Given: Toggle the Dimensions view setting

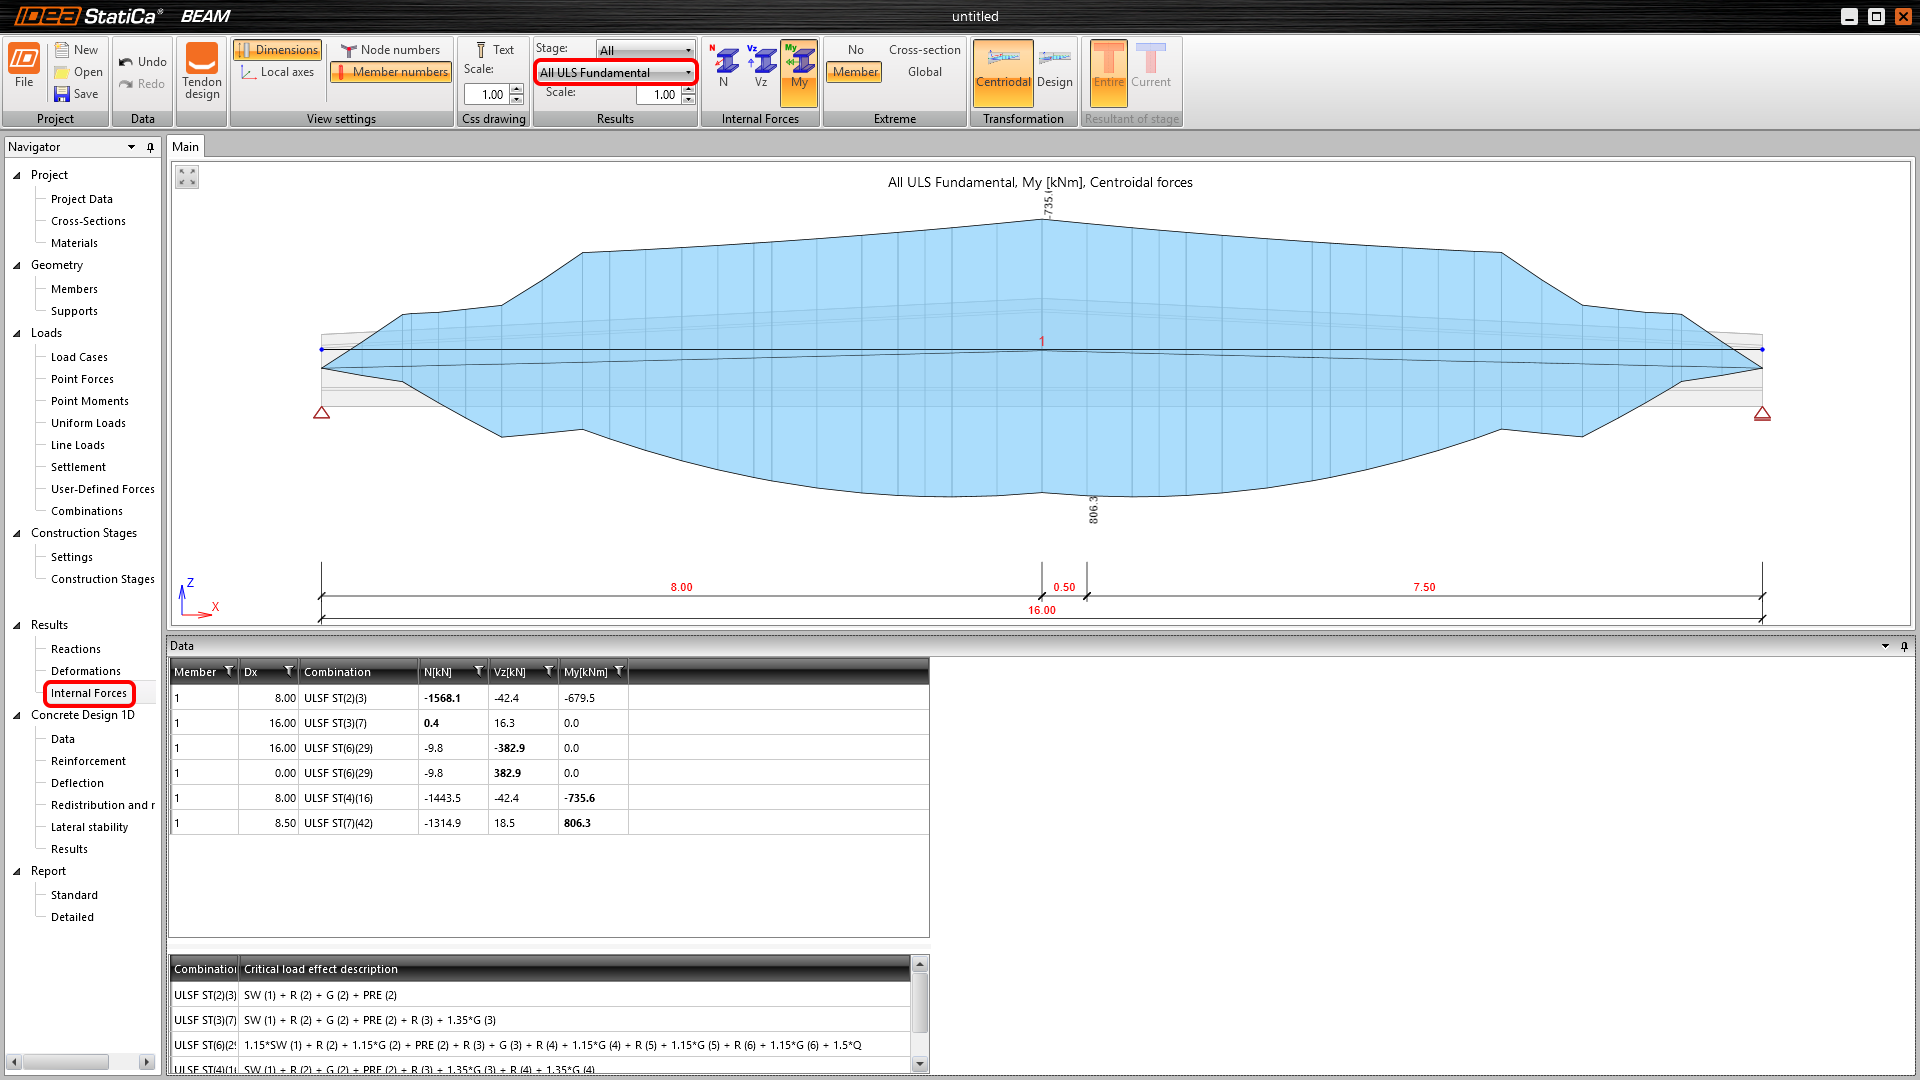Looking at the screenshot, I should 277,50.
